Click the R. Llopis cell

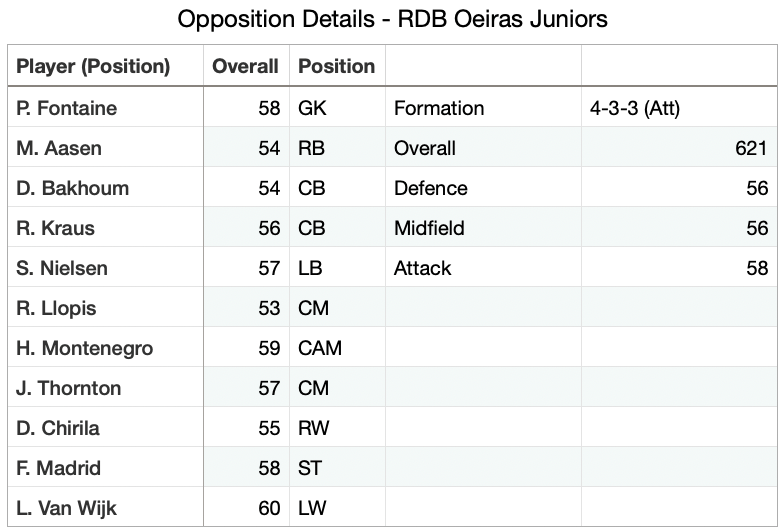pos(58,308)
